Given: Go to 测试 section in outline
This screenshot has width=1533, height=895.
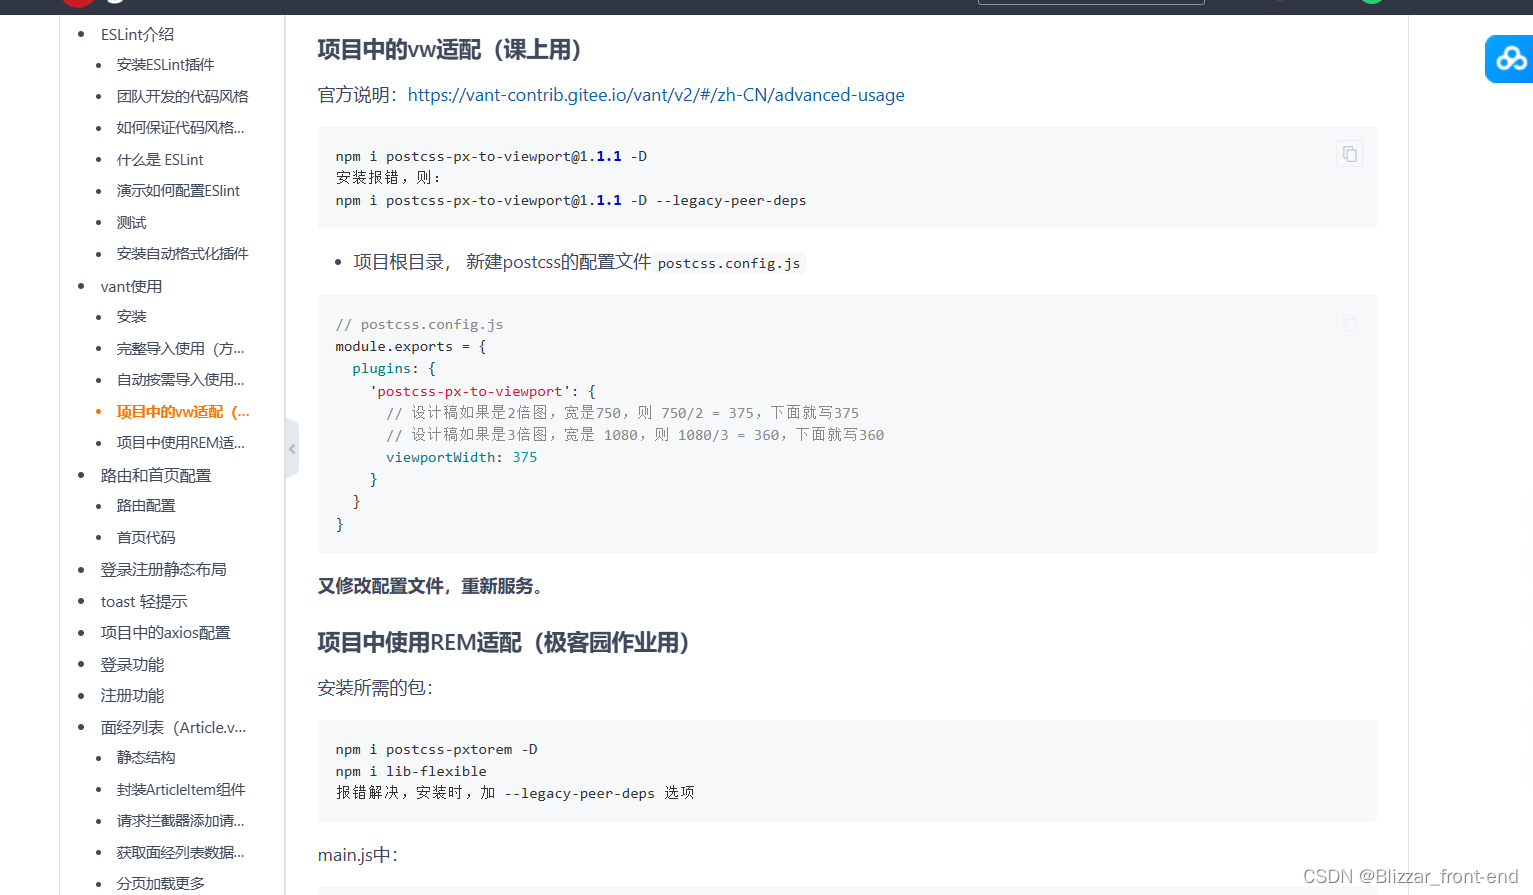Looking at the screenshot, I should (131, 222).
